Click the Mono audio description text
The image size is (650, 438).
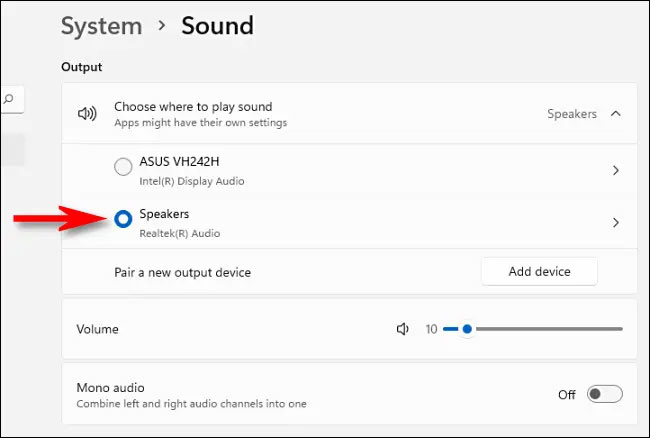(x=191, y=404)
